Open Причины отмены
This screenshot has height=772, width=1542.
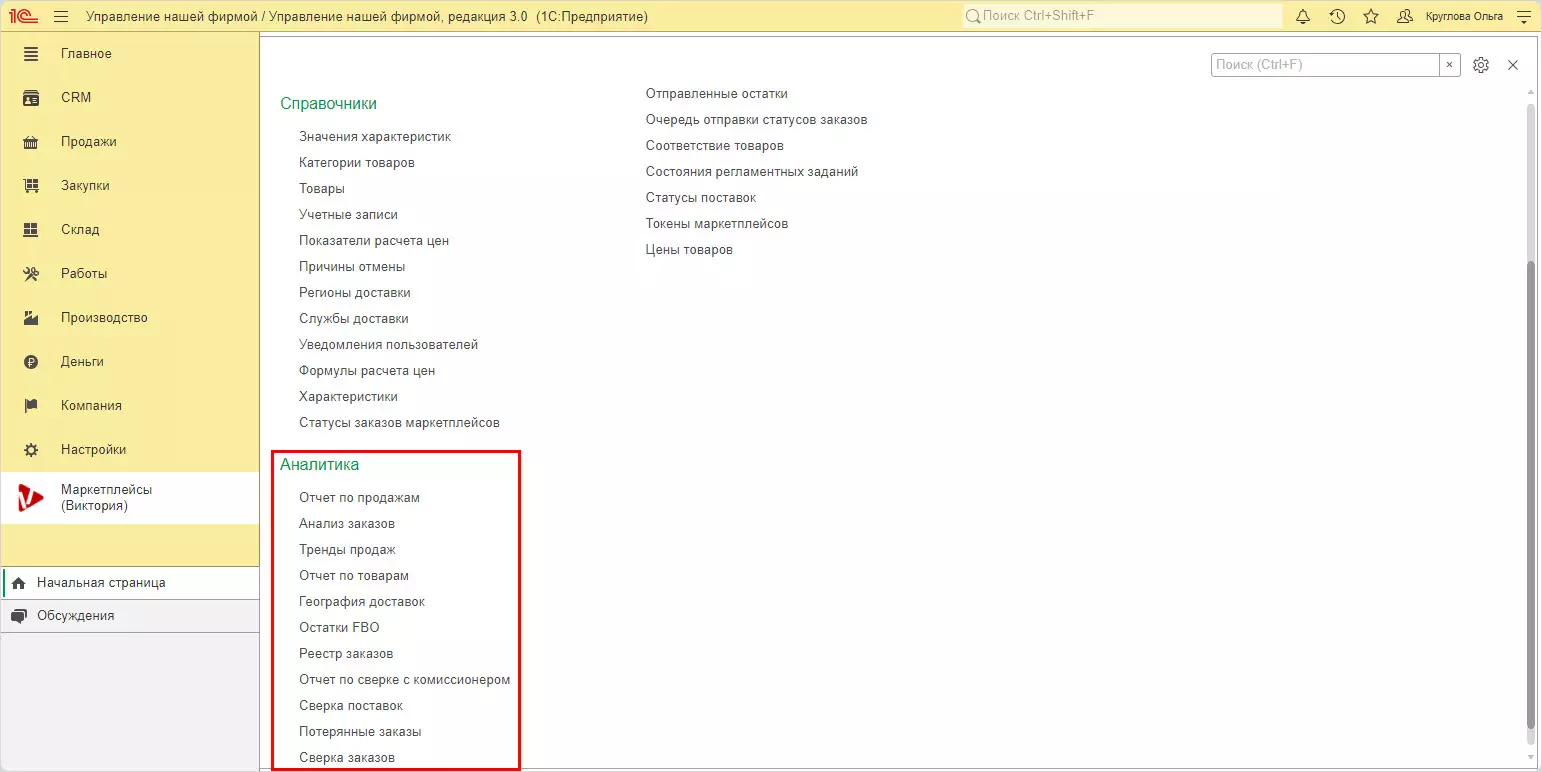tap(352, 267)
